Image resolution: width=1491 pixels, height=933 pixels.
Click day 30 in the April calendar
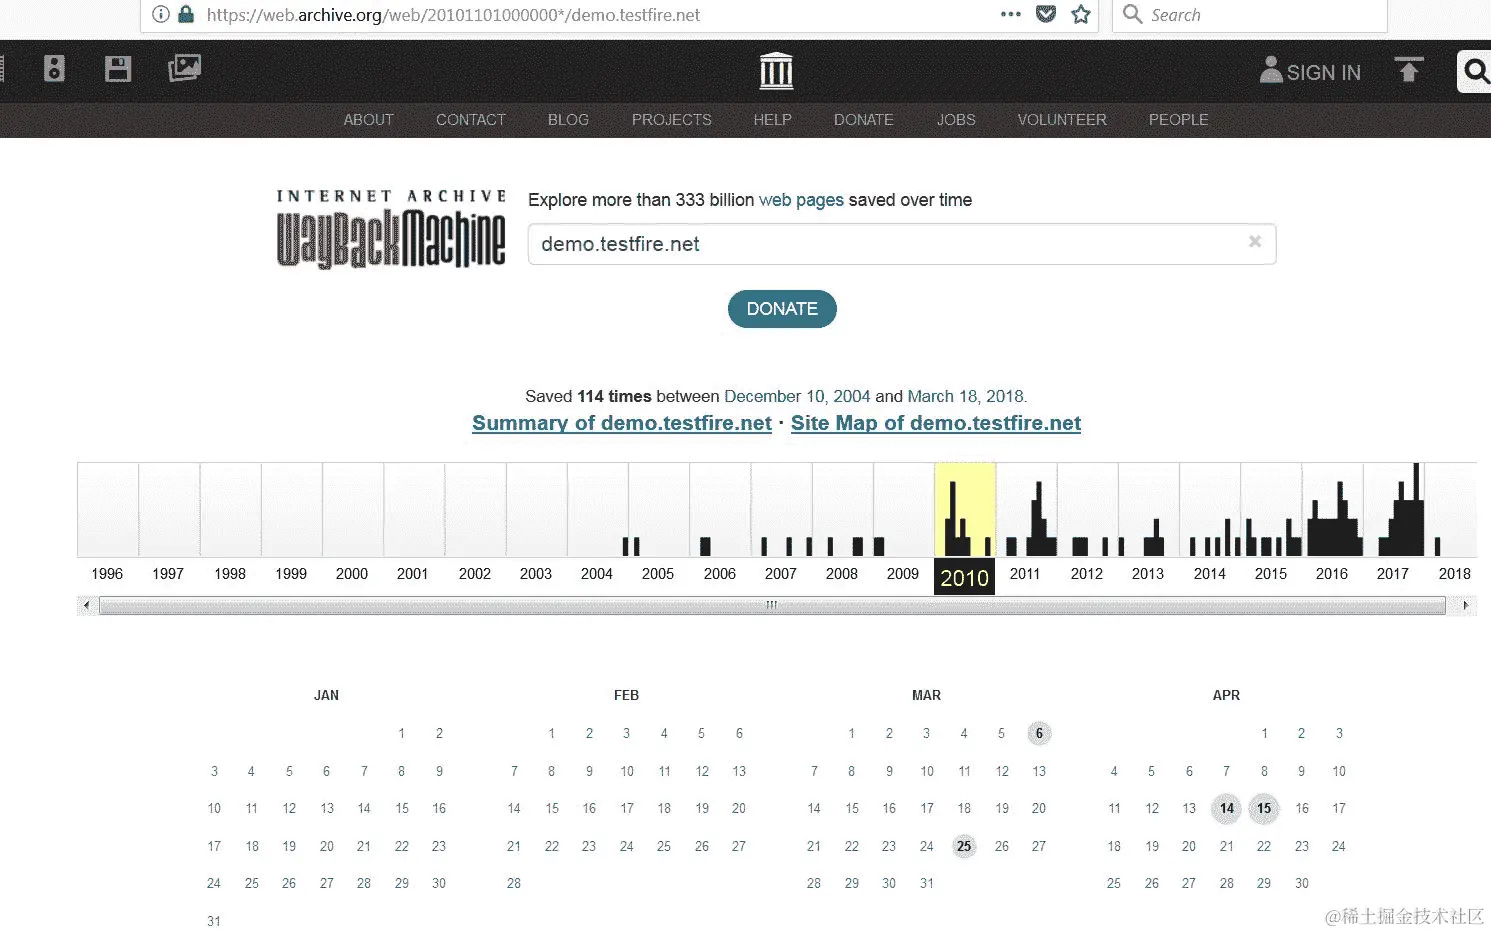(1302, 883)
